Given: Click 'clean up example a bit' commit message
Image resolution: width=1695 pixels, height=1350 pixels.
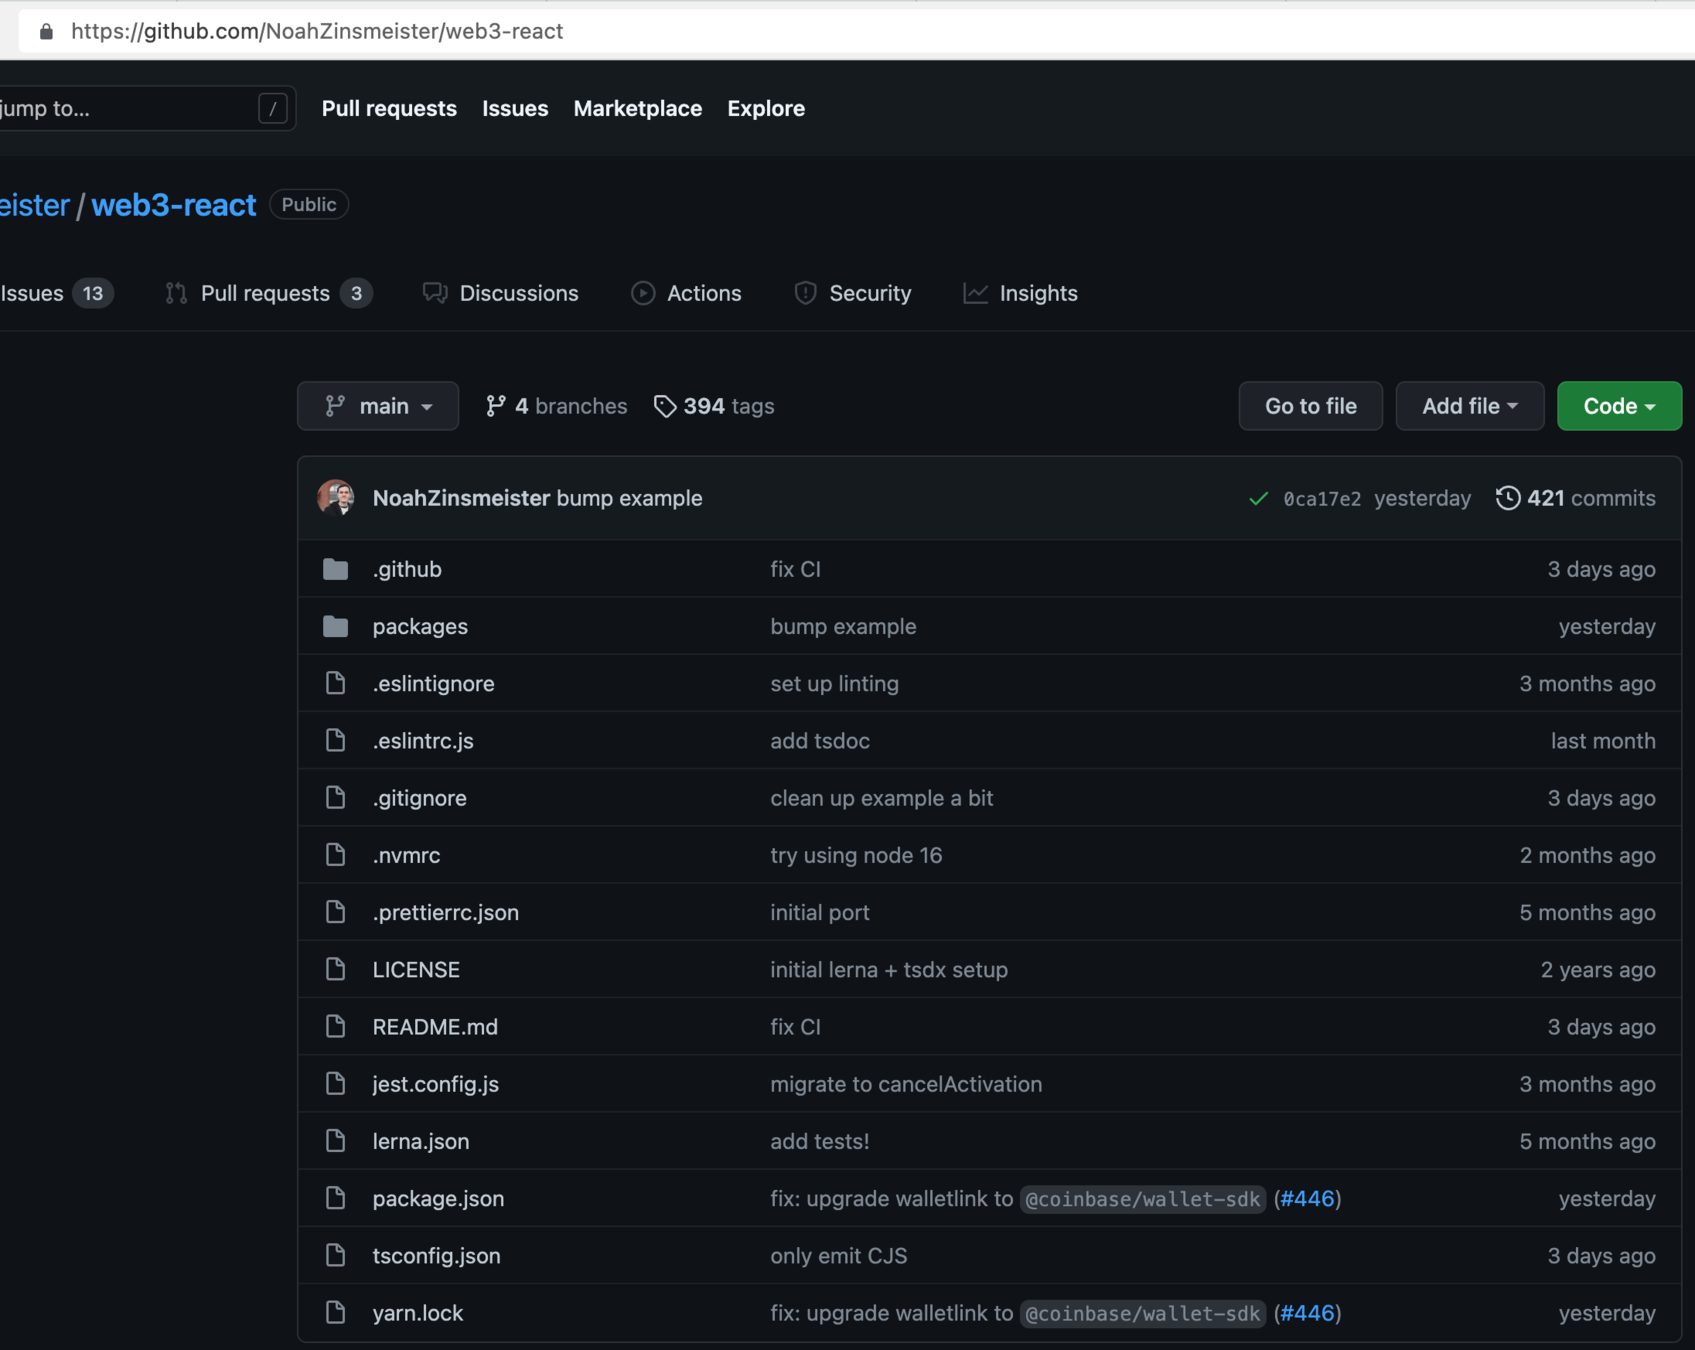Looking at the screenshot, I should 882,797.
